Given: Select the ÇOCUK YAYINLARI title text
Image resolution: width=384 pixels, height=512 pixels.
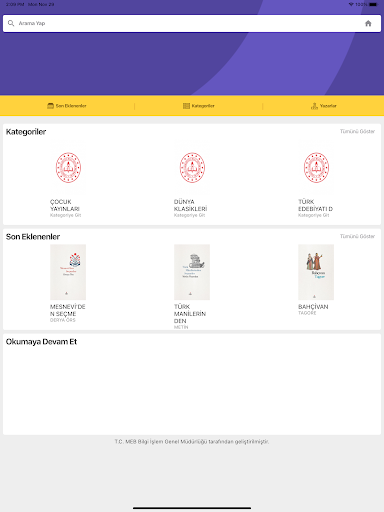Looking at the screenshot, I should 65,205.
